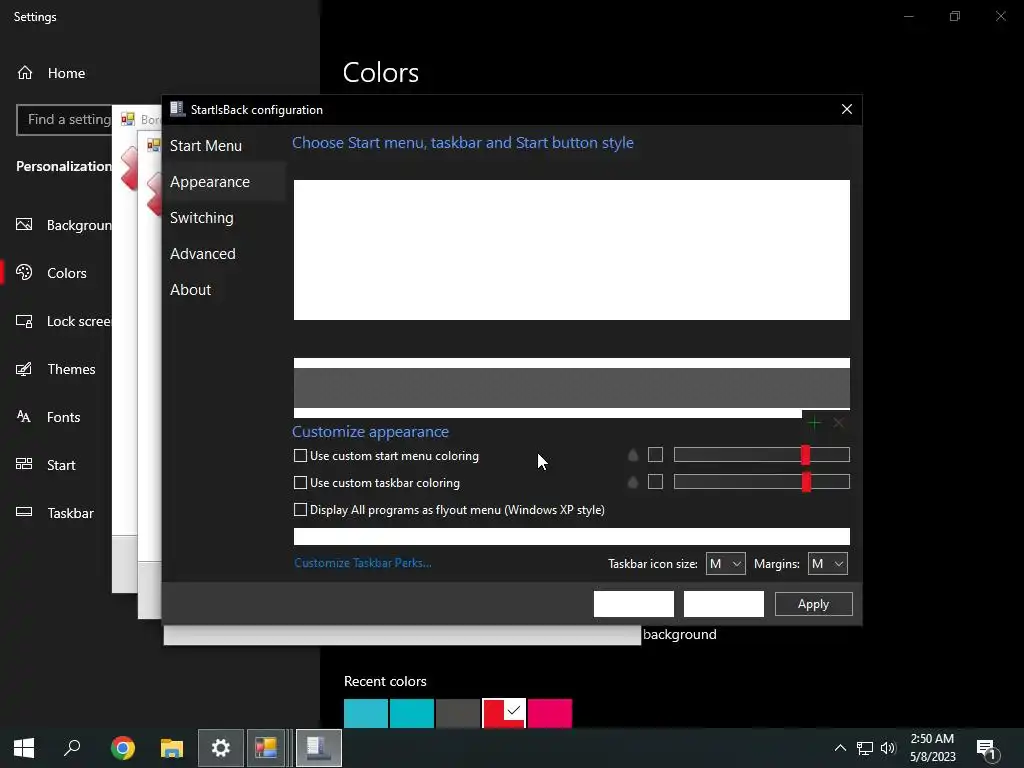
Task: Open the network tray icon
Action: [865, 748]
